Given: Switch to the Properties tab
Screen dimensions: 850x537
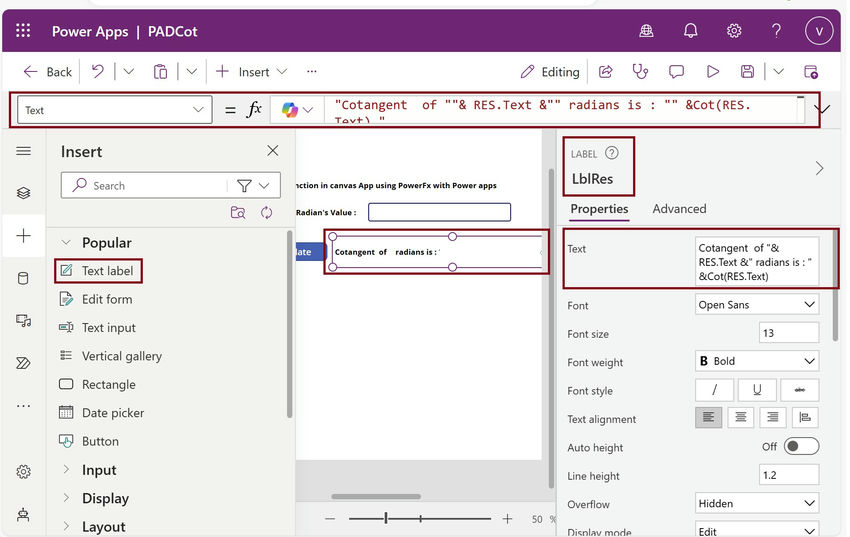Looking at the screenshot, I should tap(599, 209).
